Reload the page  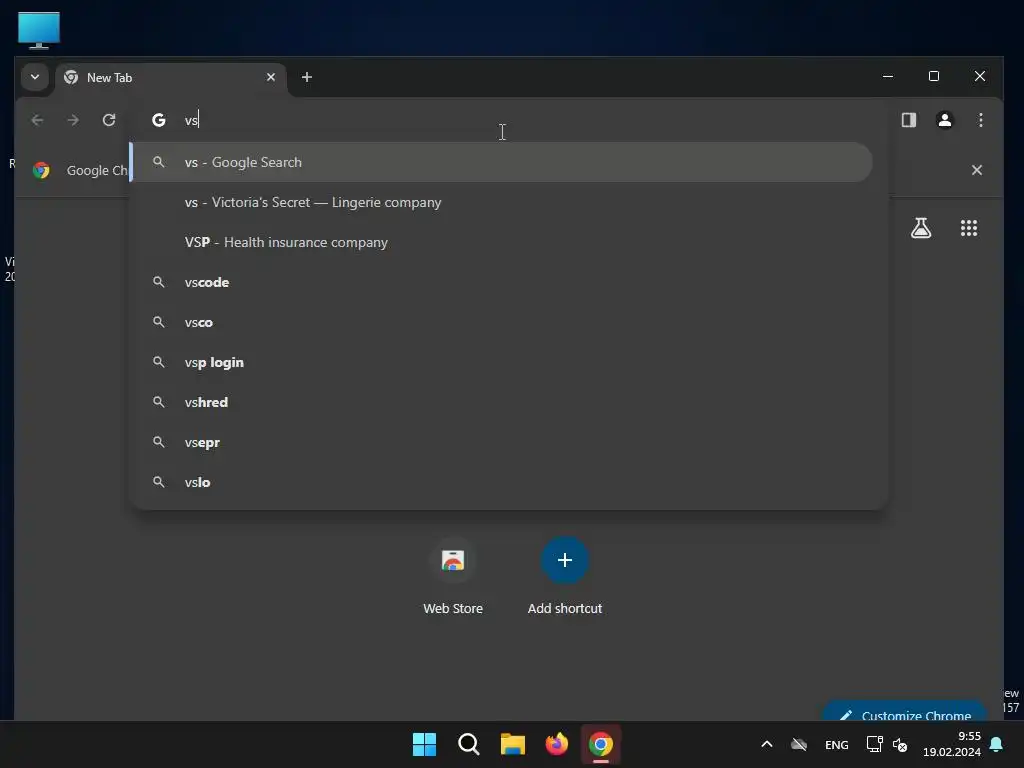click(x=109, y=120)
